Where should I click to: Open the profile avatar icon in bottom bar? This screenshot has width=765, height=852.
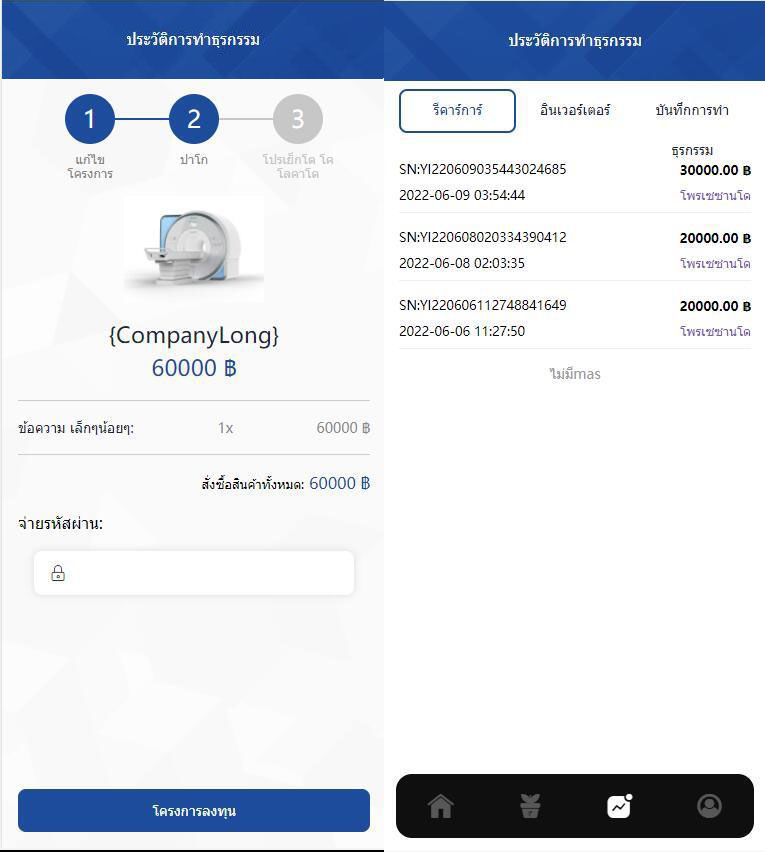[x=709, y=806]
